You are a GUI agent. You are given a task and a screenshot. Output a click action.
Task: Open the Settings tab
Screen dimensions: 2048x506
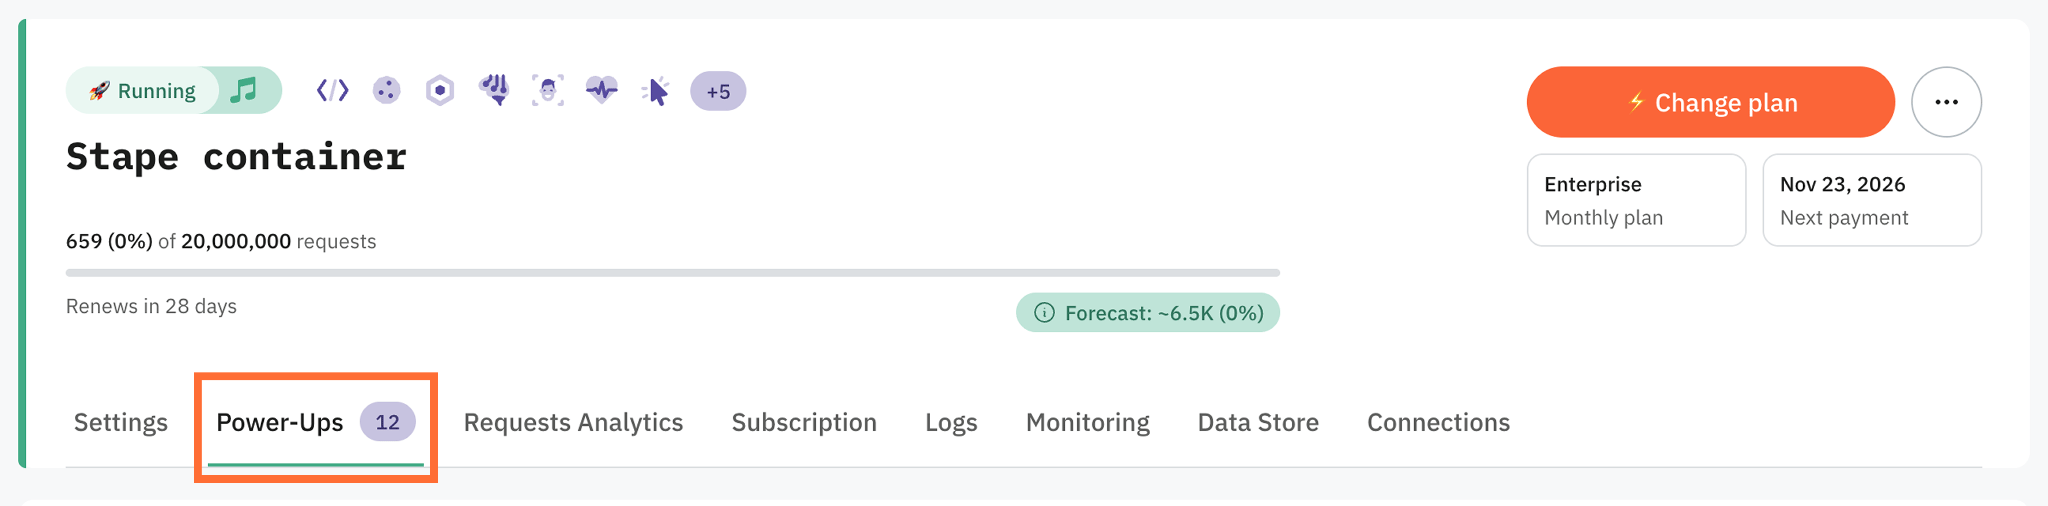click(x=121, y=422)
